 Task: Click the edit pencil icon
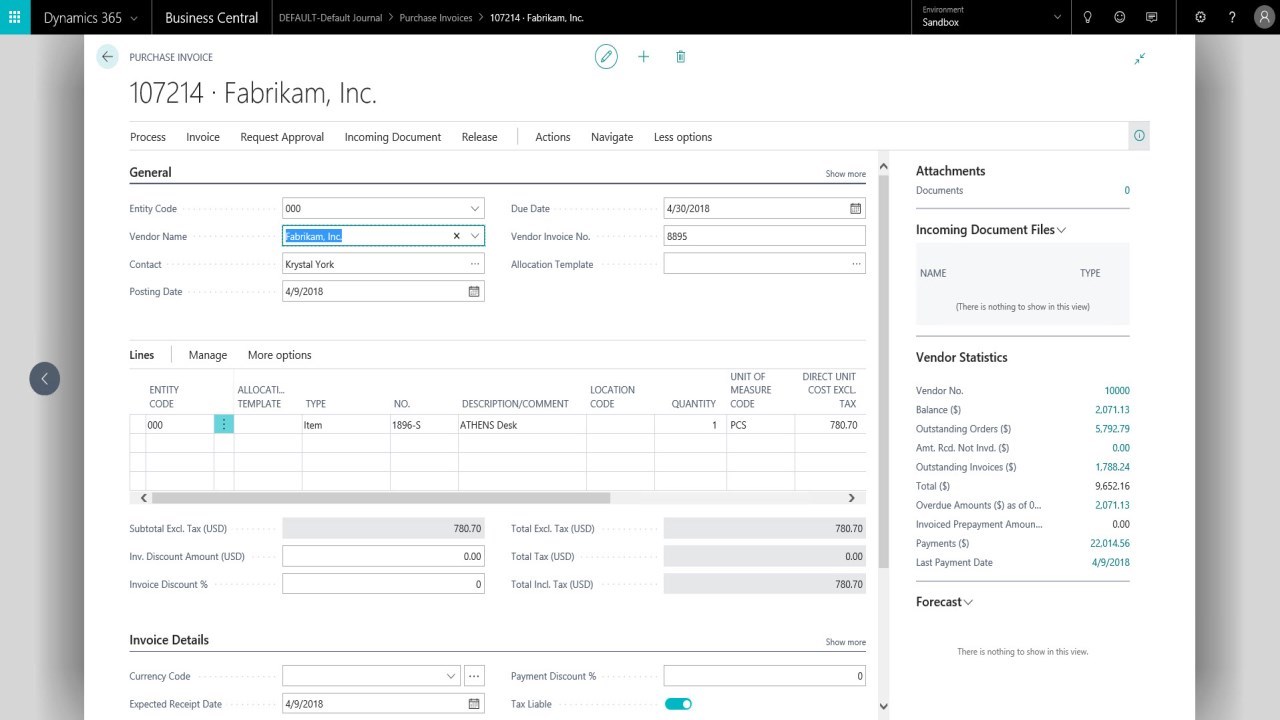(x=606, y=57)
